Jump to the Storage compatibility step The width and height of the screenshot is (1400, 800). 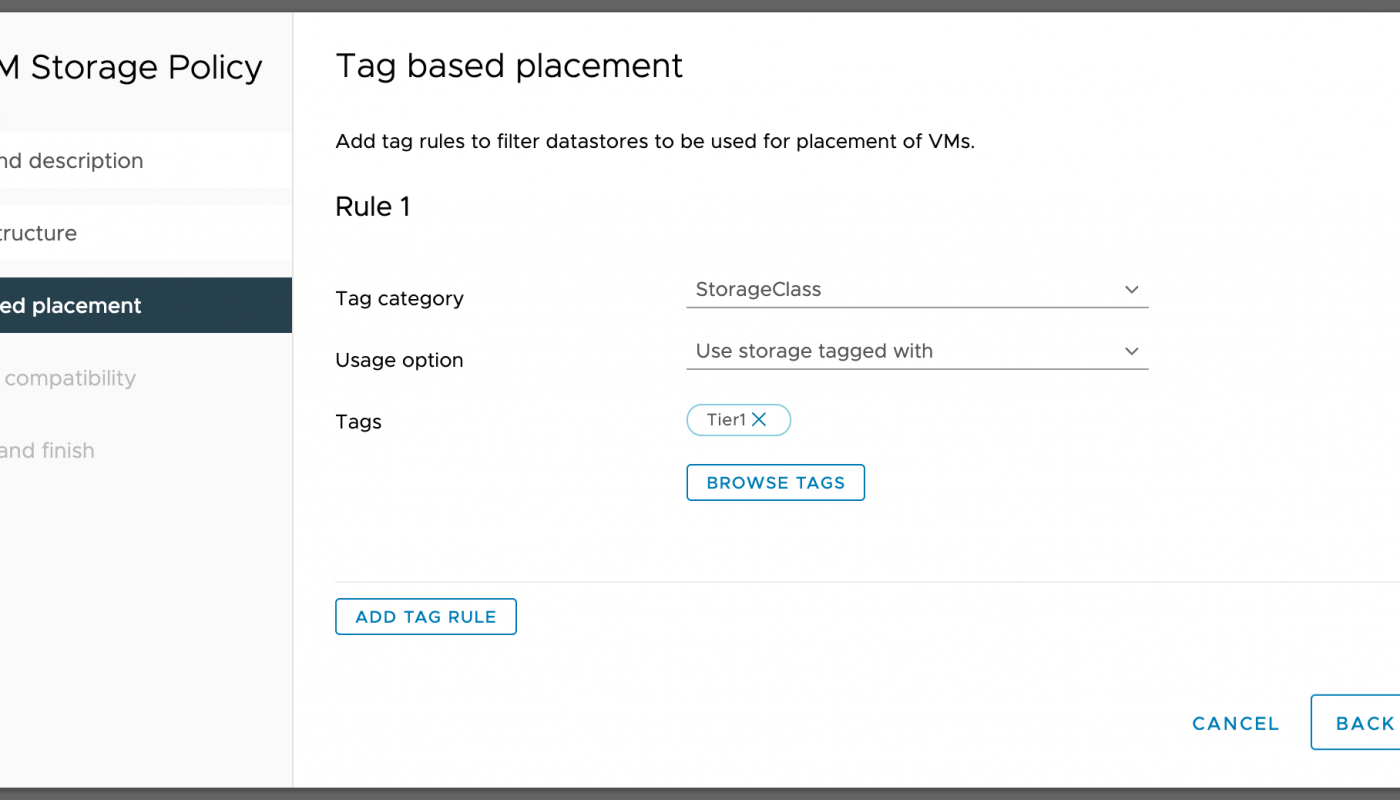coord(70,378)
